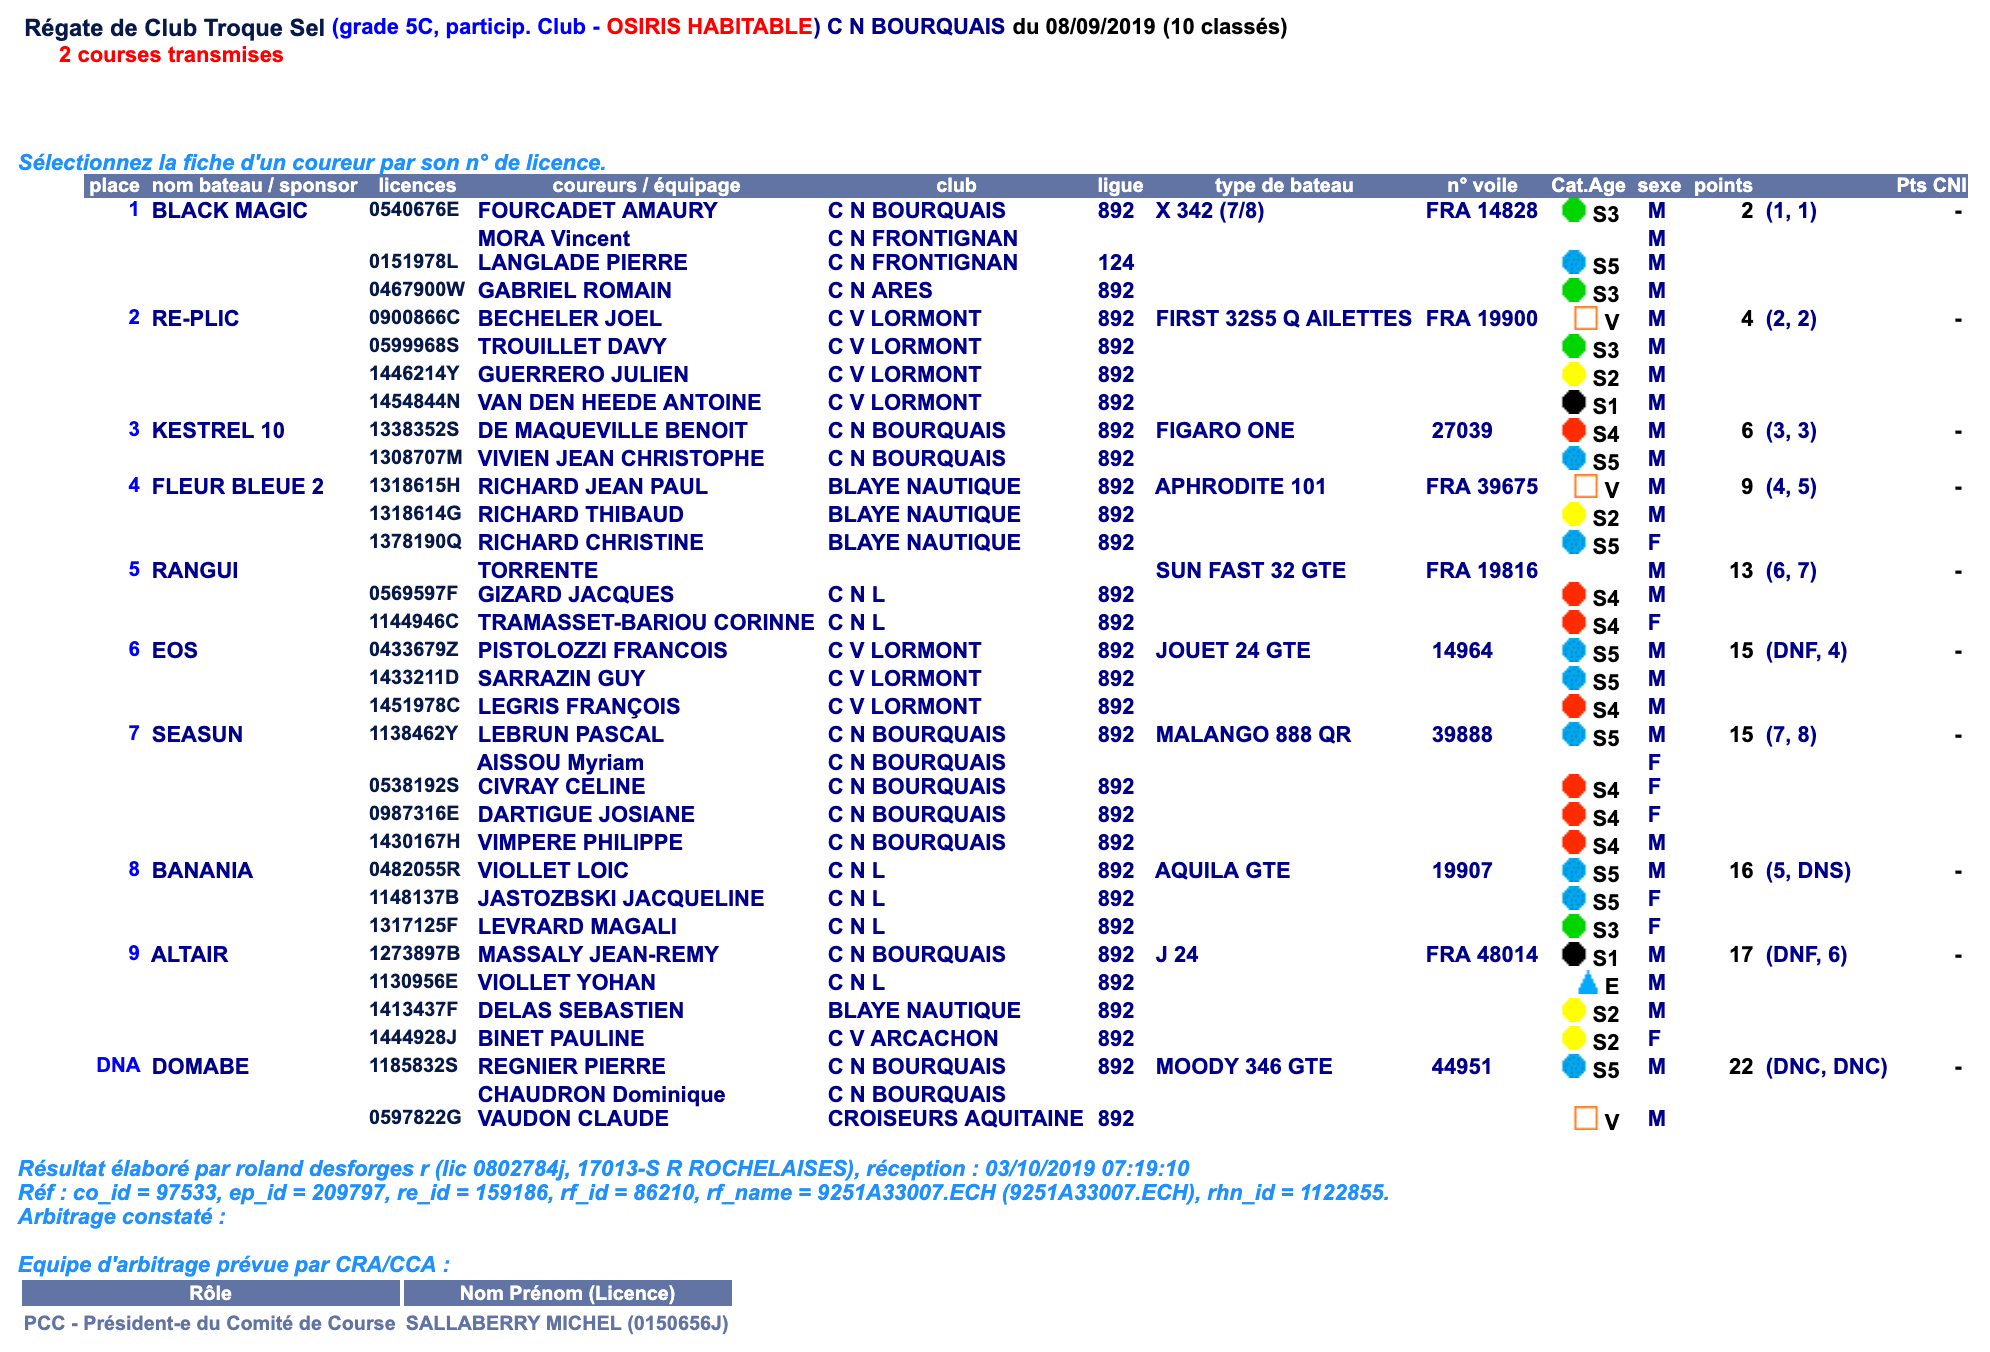
Task: Click yellow S2 icon for GUERRERO JULIEN
Action: tap(1573, 375)
